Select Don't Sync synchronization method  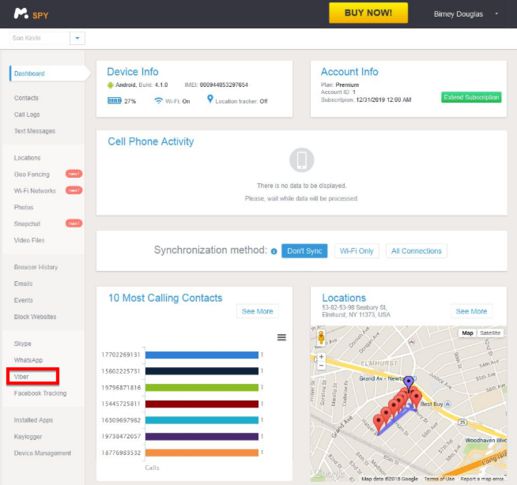pos(304,251)
